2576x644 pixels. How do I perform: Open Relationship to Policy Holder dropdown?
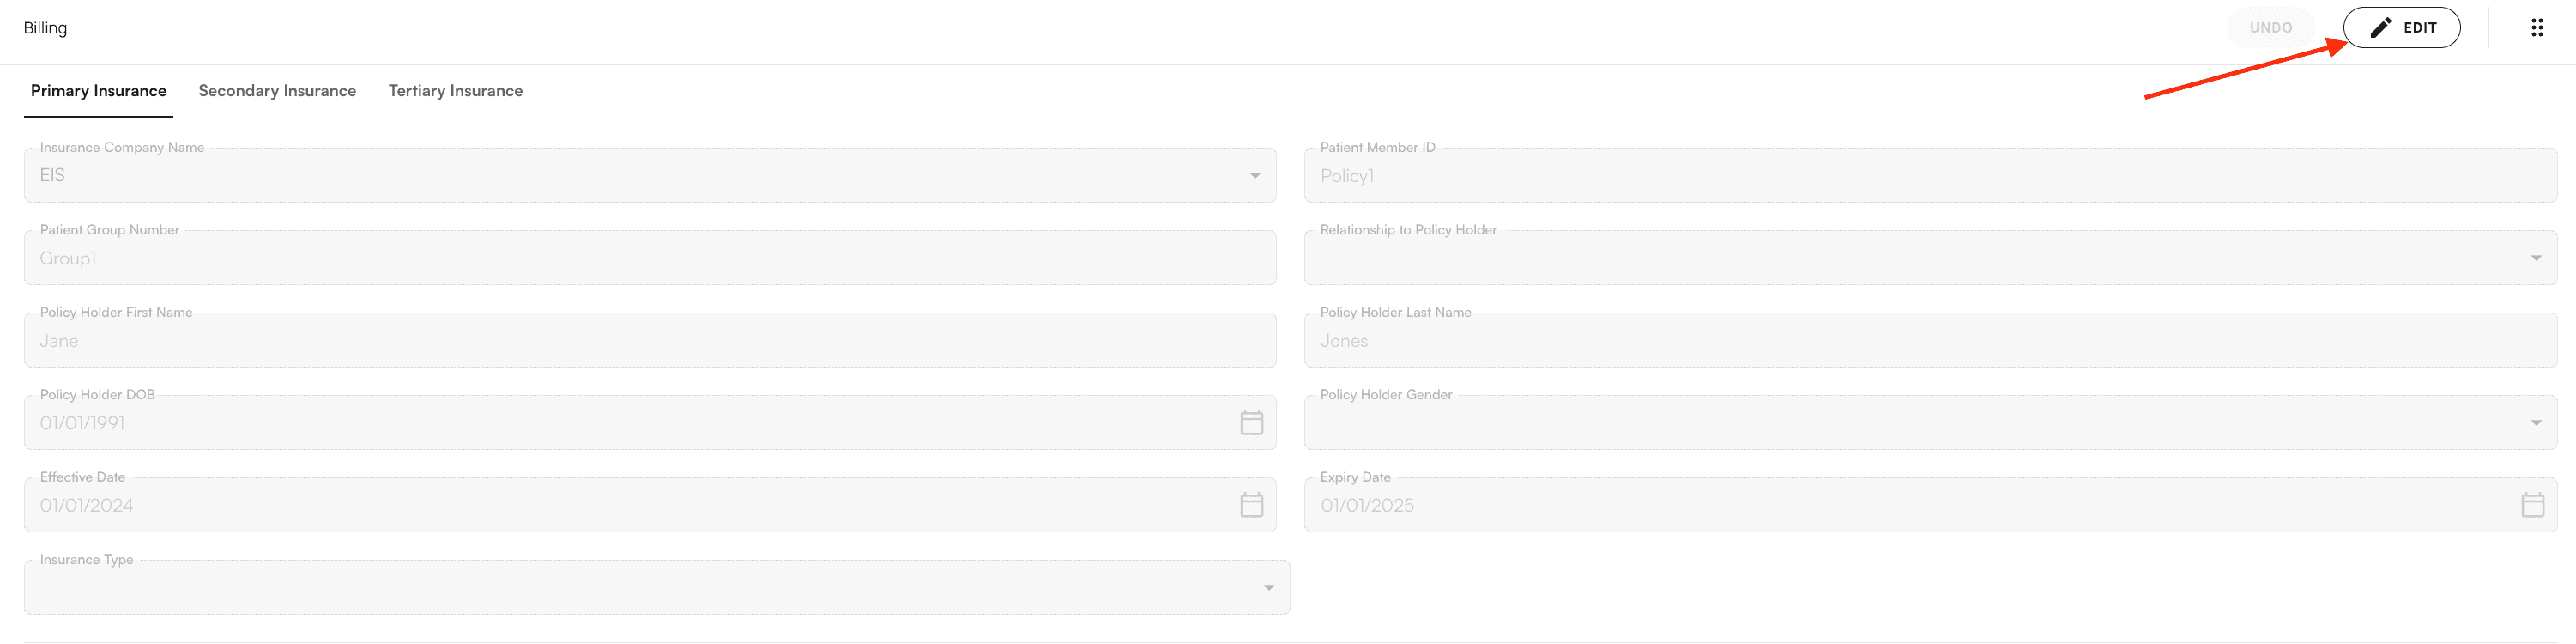click(1929, 258)
